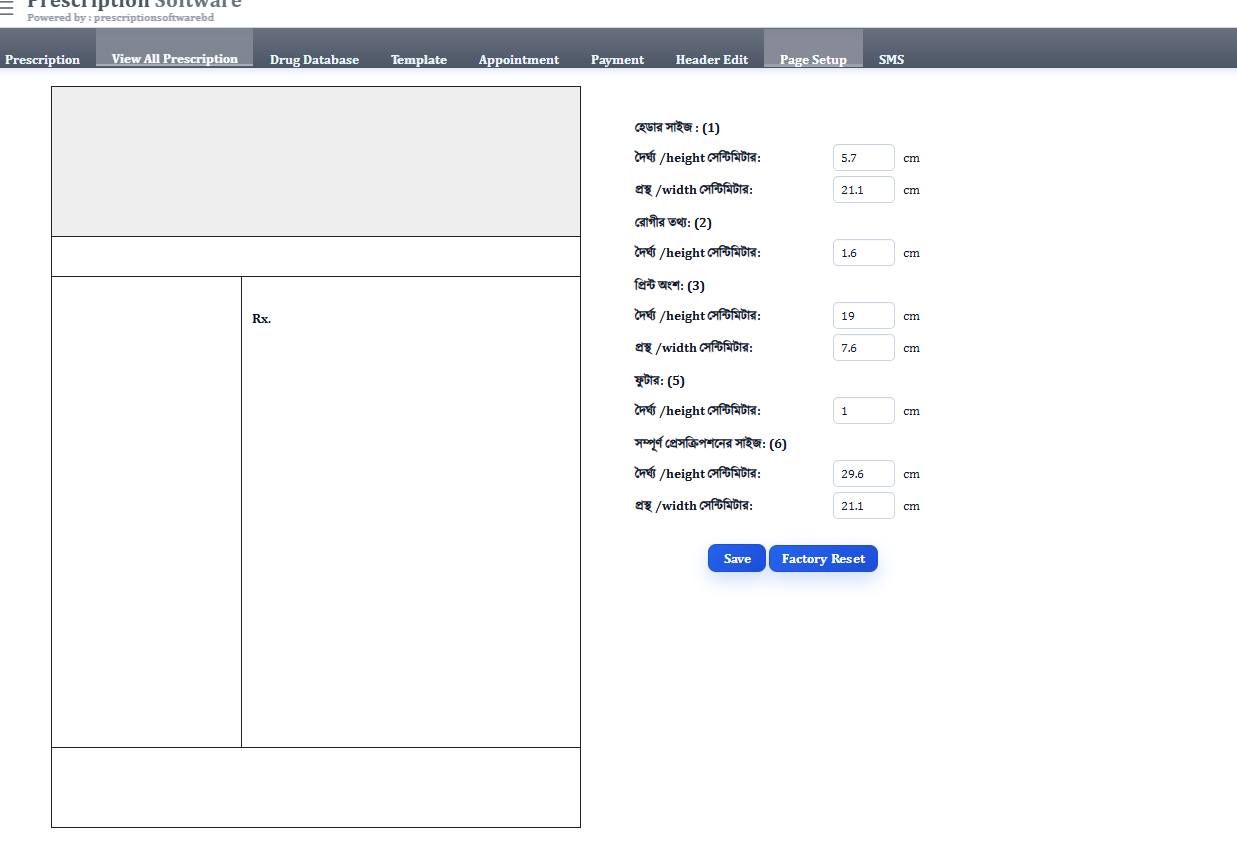
Task: Open the SMS tab
Action: coord(891,60)
